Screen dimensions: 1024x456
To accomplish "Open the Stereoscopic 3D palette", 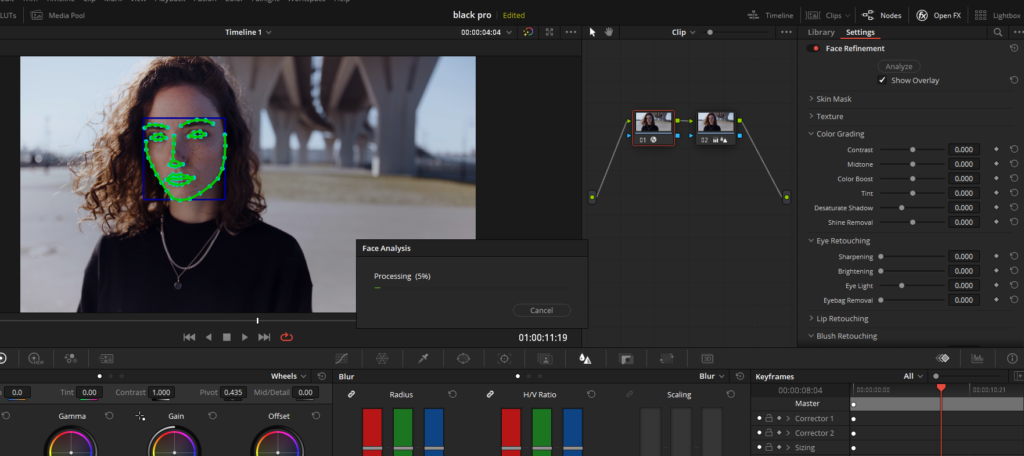I will click(707, 358).
